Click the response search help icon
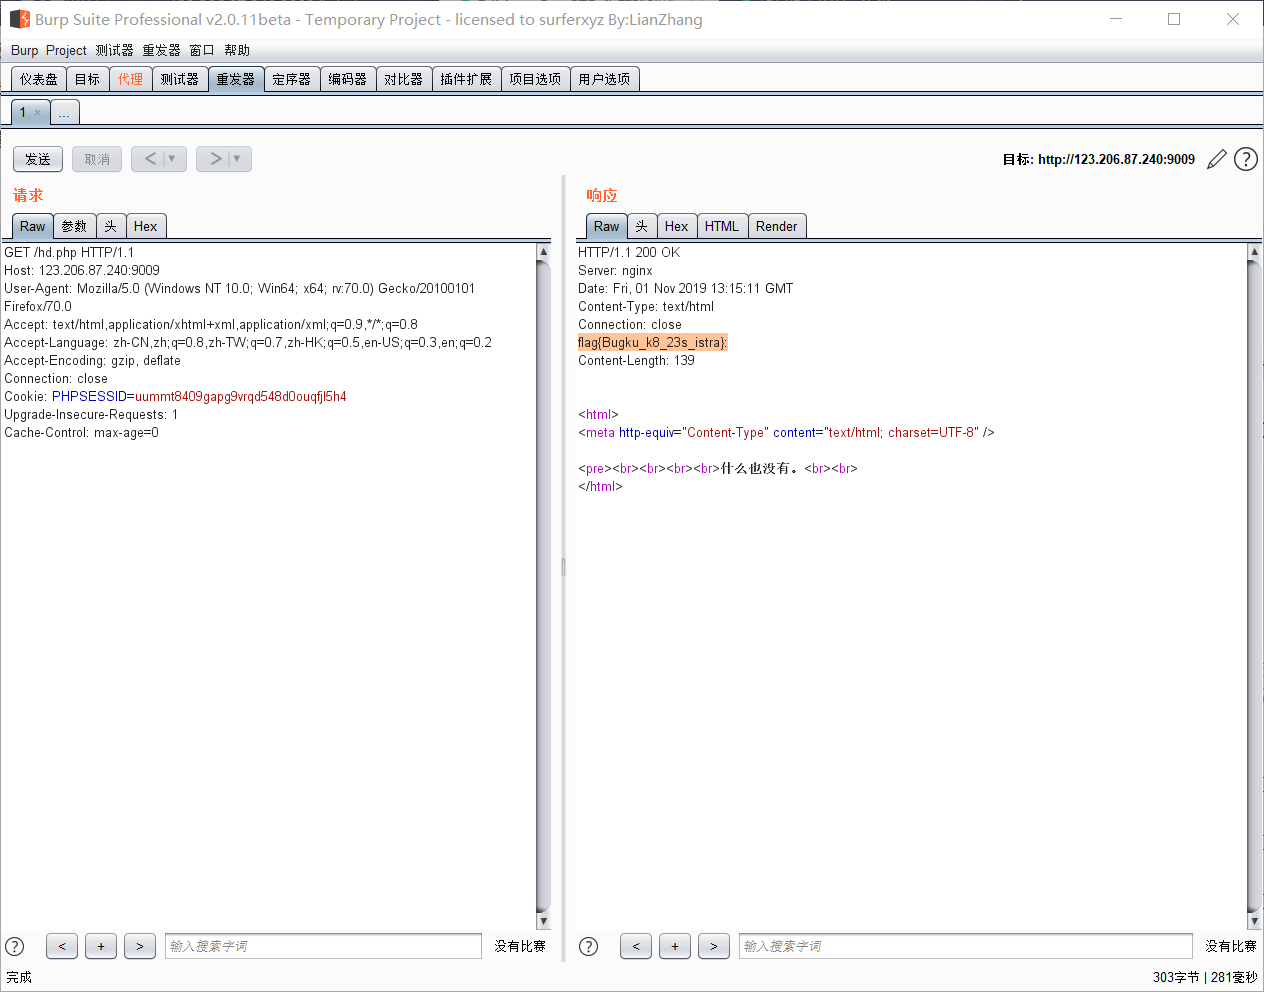This screenshot has height=992, width=1264. point(589,946)
